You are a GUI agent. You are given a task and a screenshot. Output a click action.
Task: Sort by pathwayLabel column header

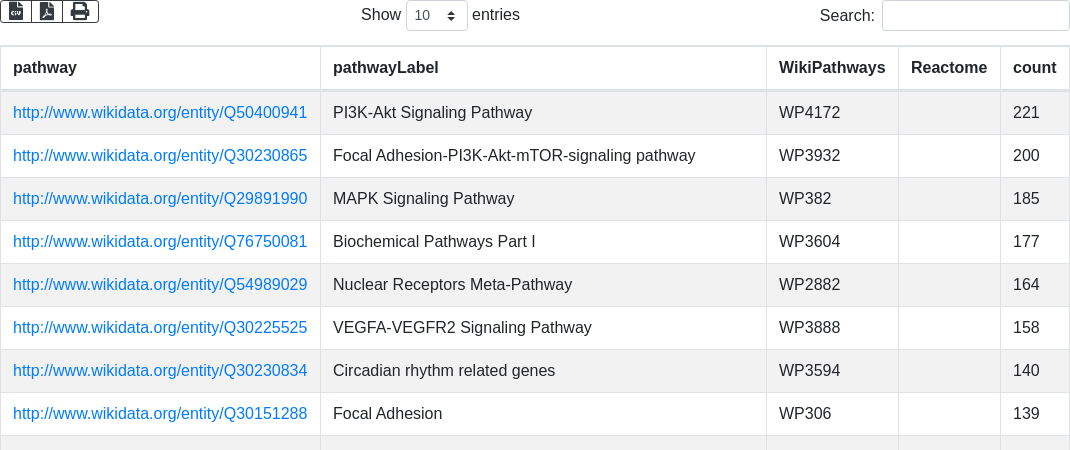[385, 68]
